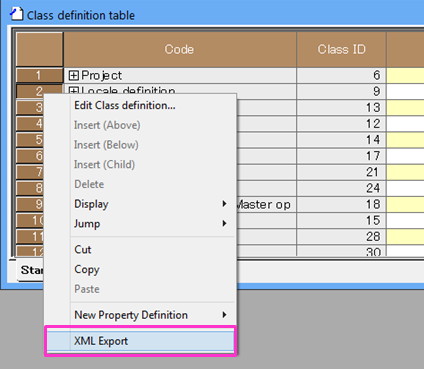424x369 pixels.
Task: Click the Class ID column header
Action: (341, 49)
